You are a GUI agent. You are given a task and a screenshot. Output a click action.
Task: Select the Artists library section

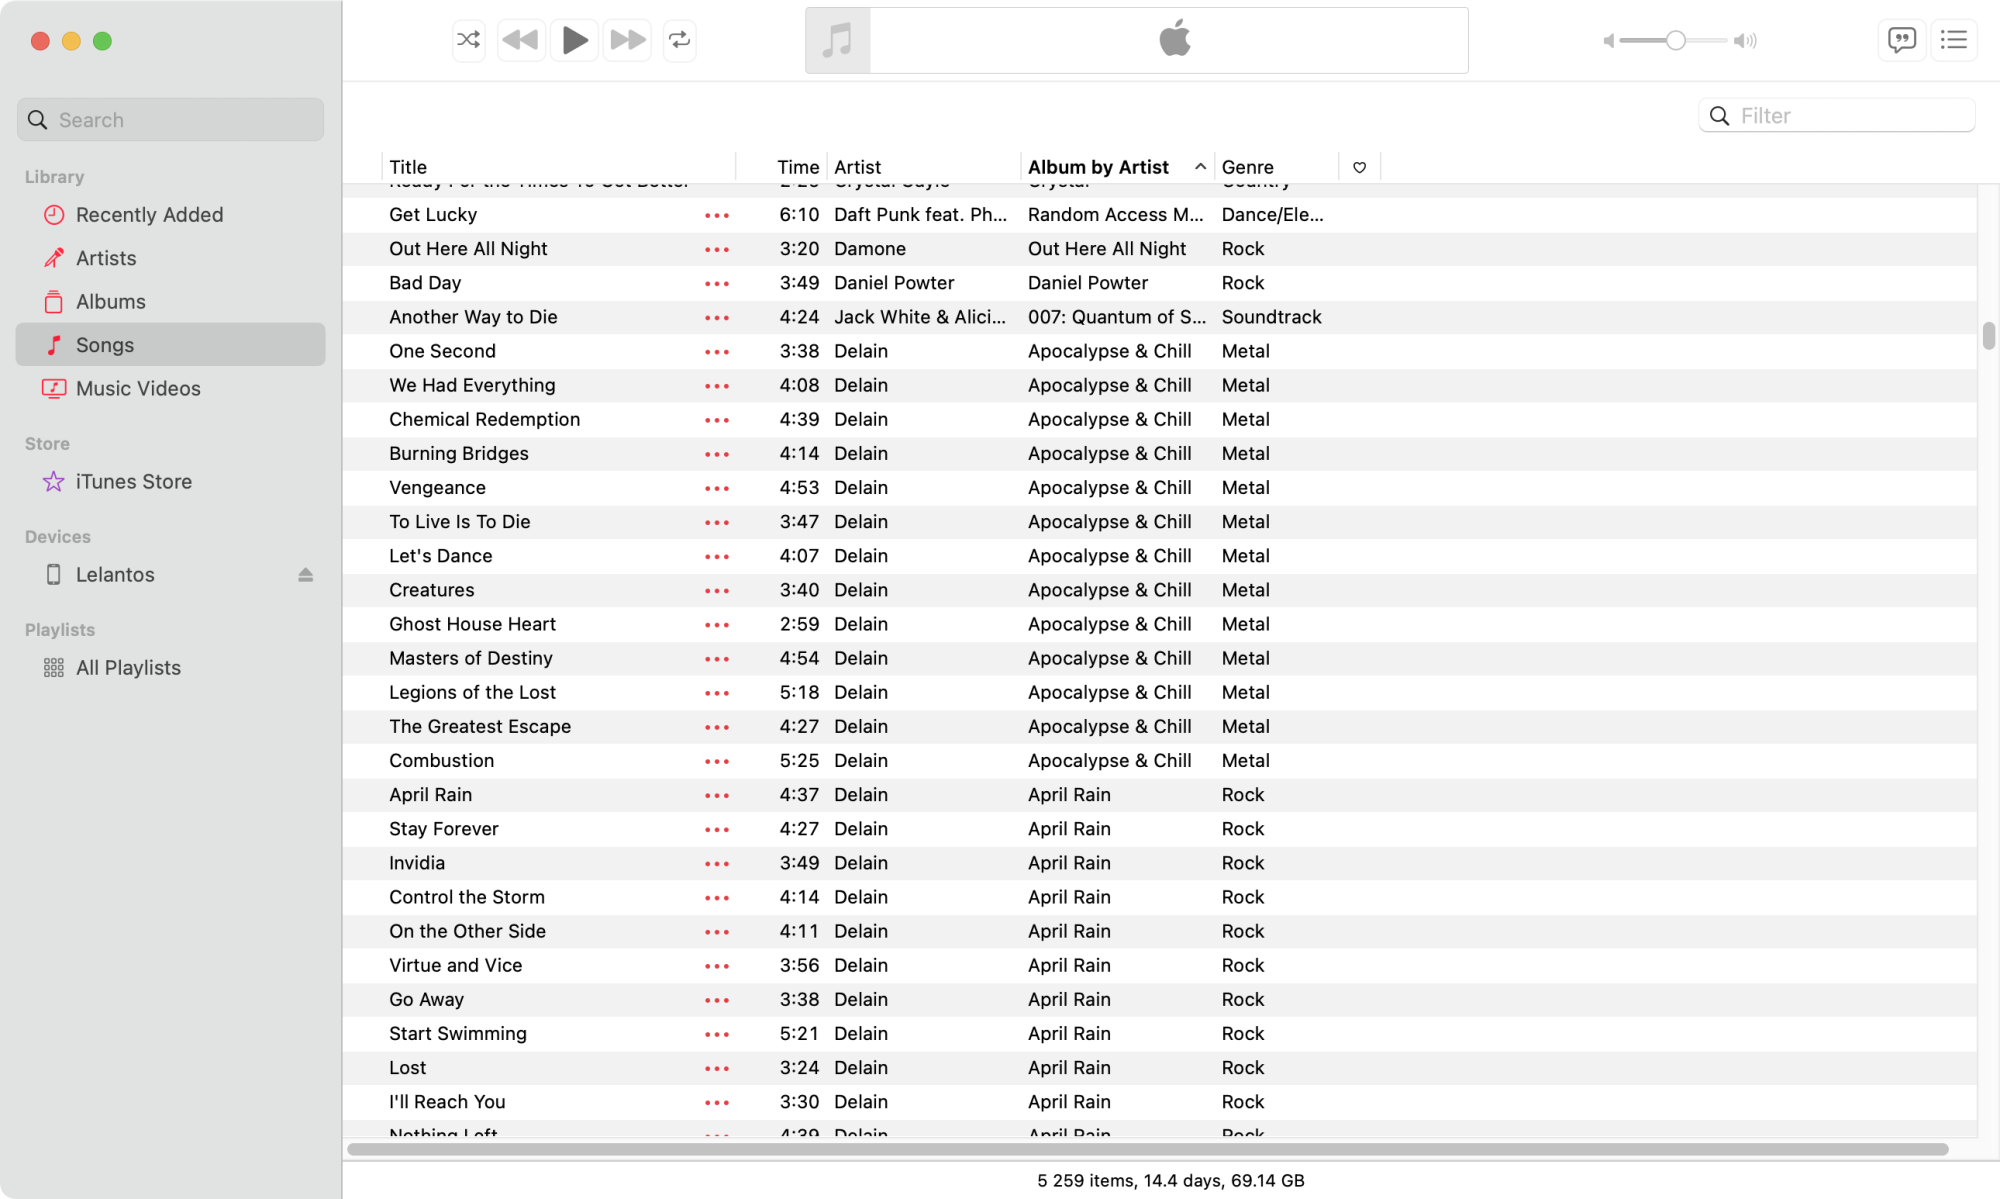click(x=106, y=258)
